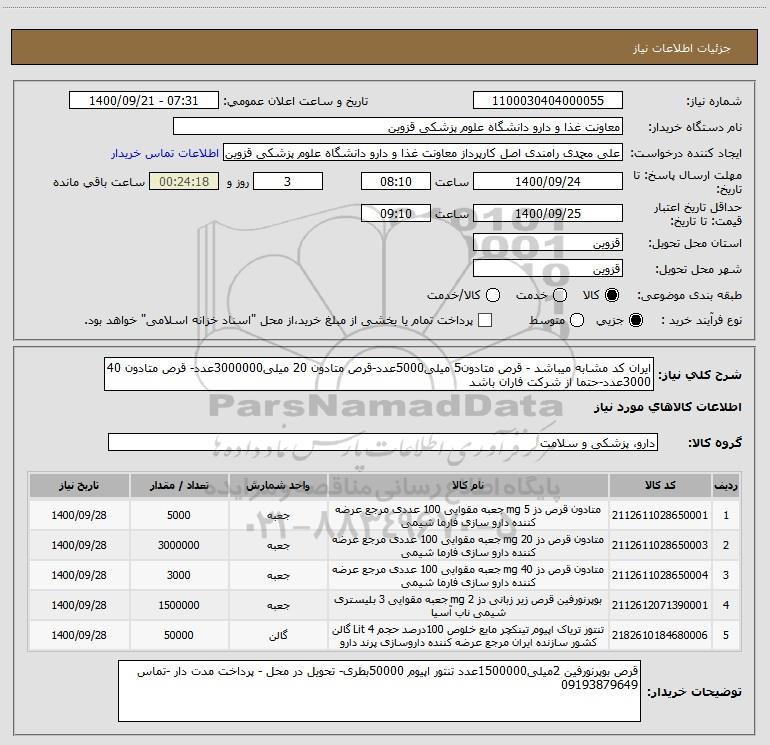Click the اطلاعات کالاهای مورد نیاز heading
The height and width of the screenshot is (745, 770).
tap(668, 407)
